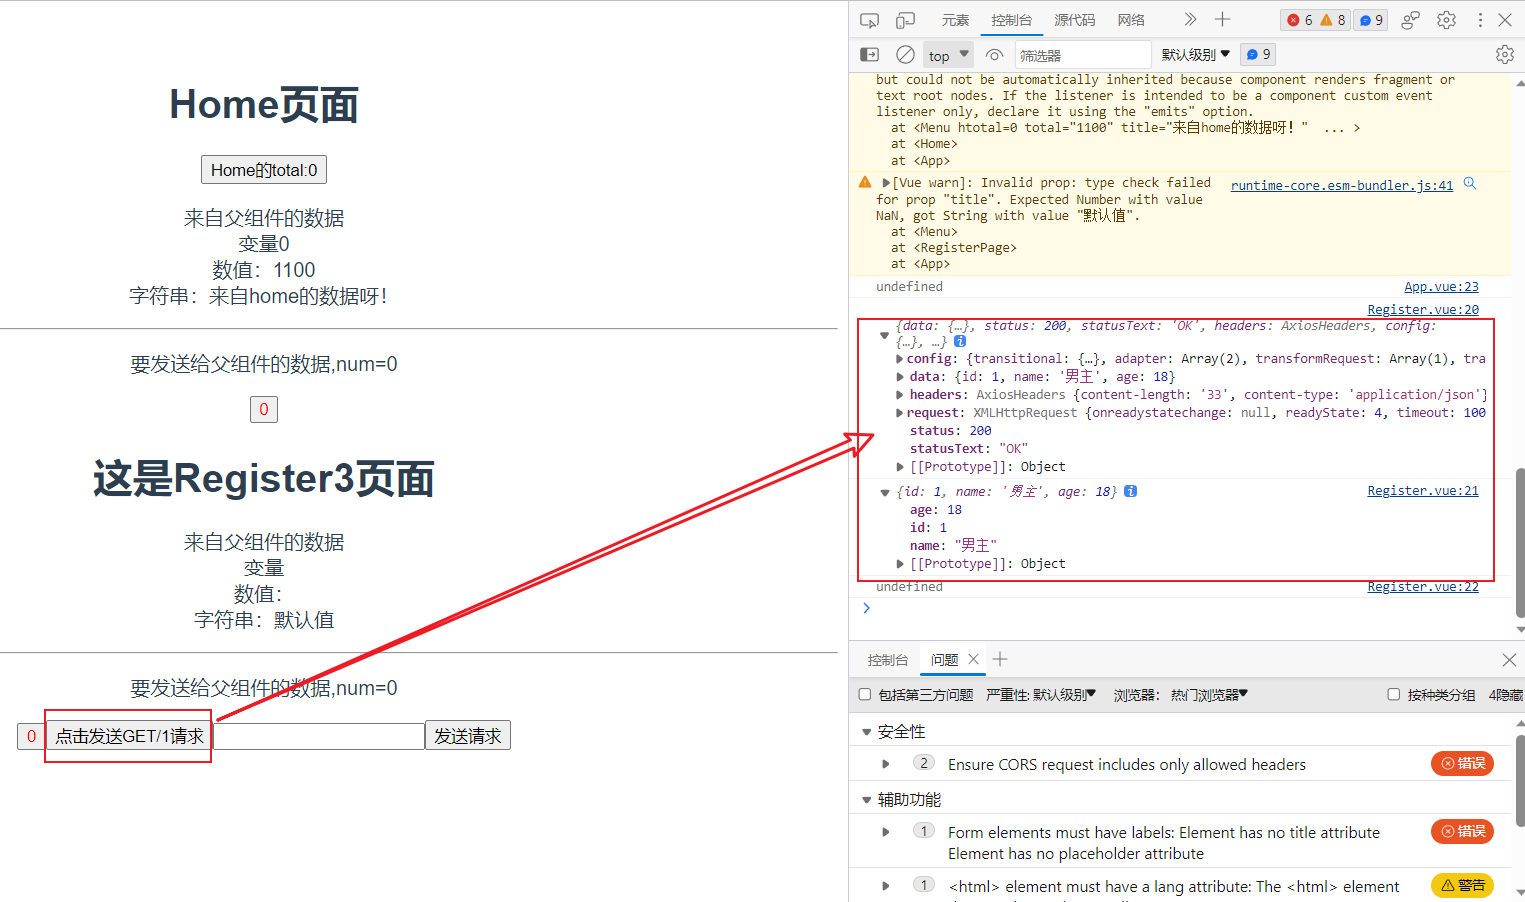Viewport: 1525px width, 902px height.
Task: Activate the inspect element picker icon
Action: pos(869,20)
